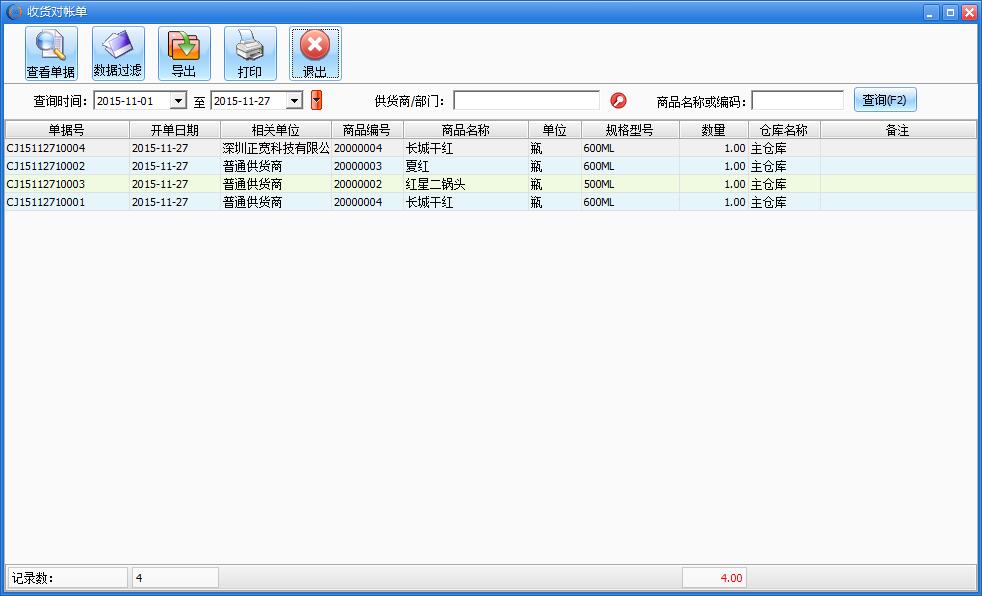Focus the 供货商/部门 input field
The height and width of the screenshot is (596, 982).
pos(526,101)
